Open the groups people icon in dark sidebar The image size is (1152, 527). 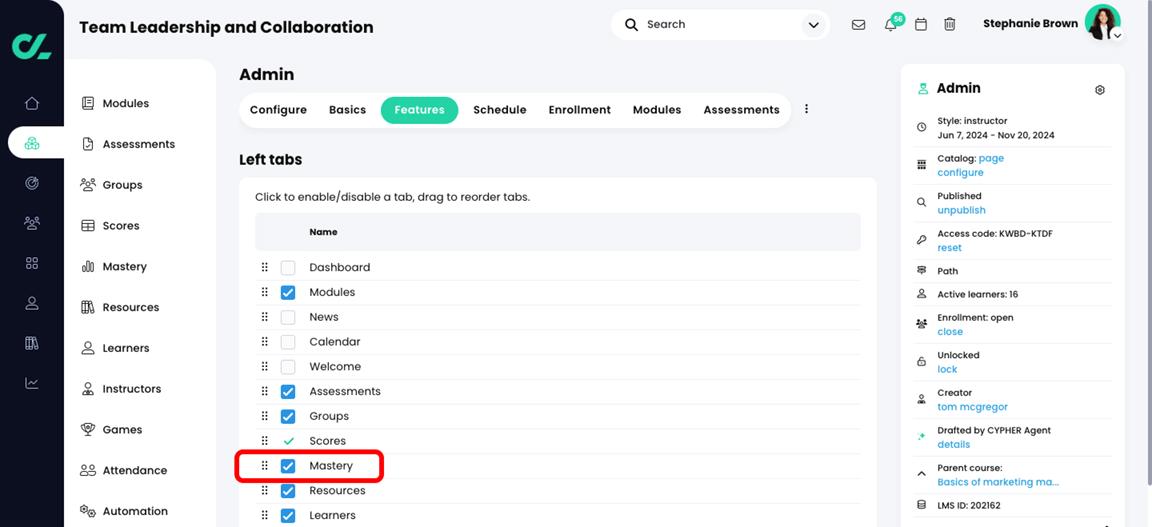pyautogui.click(x=32, y=223)
